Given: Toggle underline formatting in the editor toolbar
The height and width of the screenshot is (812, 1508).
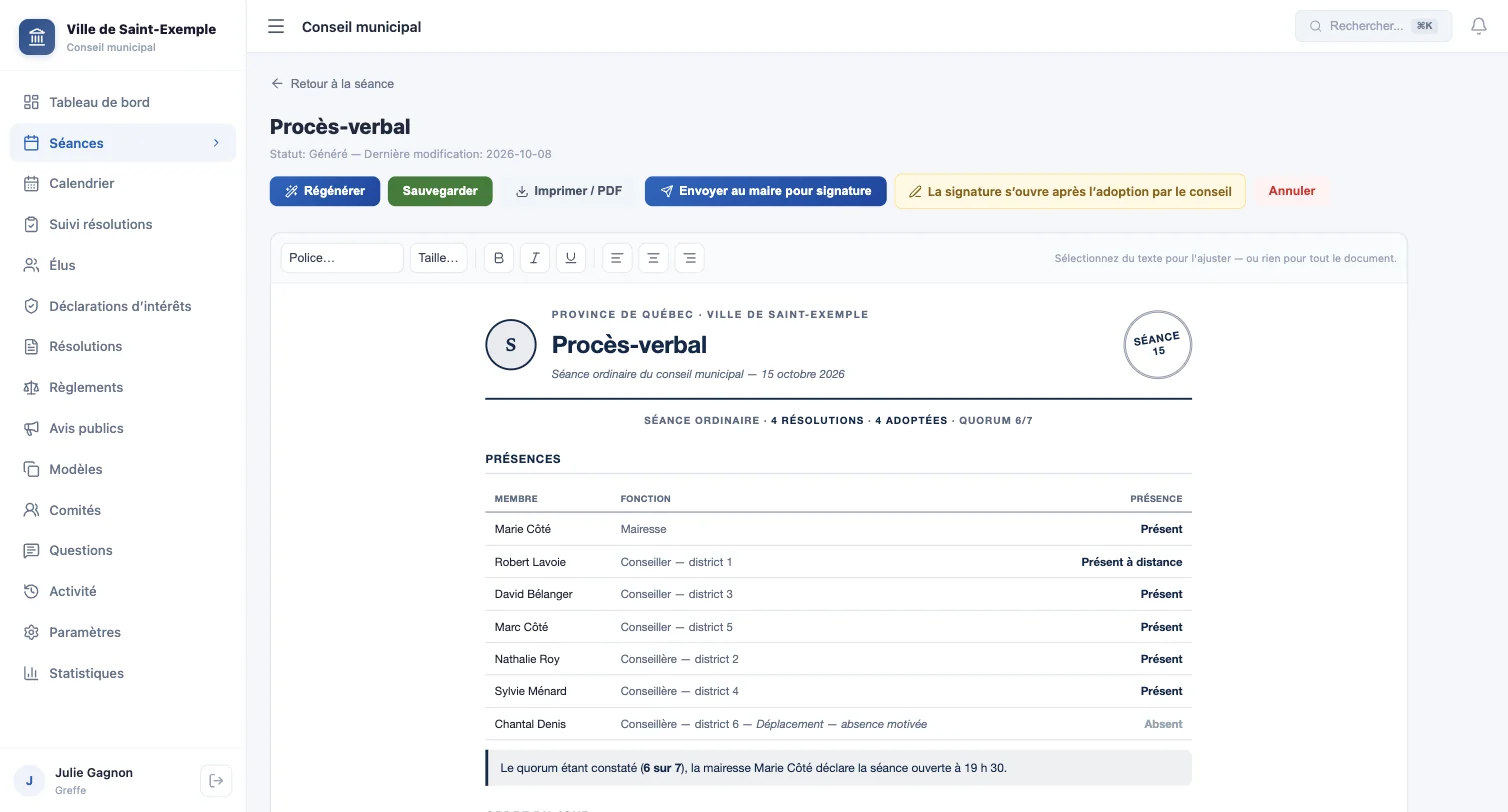Looking at the screenshot, I should tap(571, 258).
